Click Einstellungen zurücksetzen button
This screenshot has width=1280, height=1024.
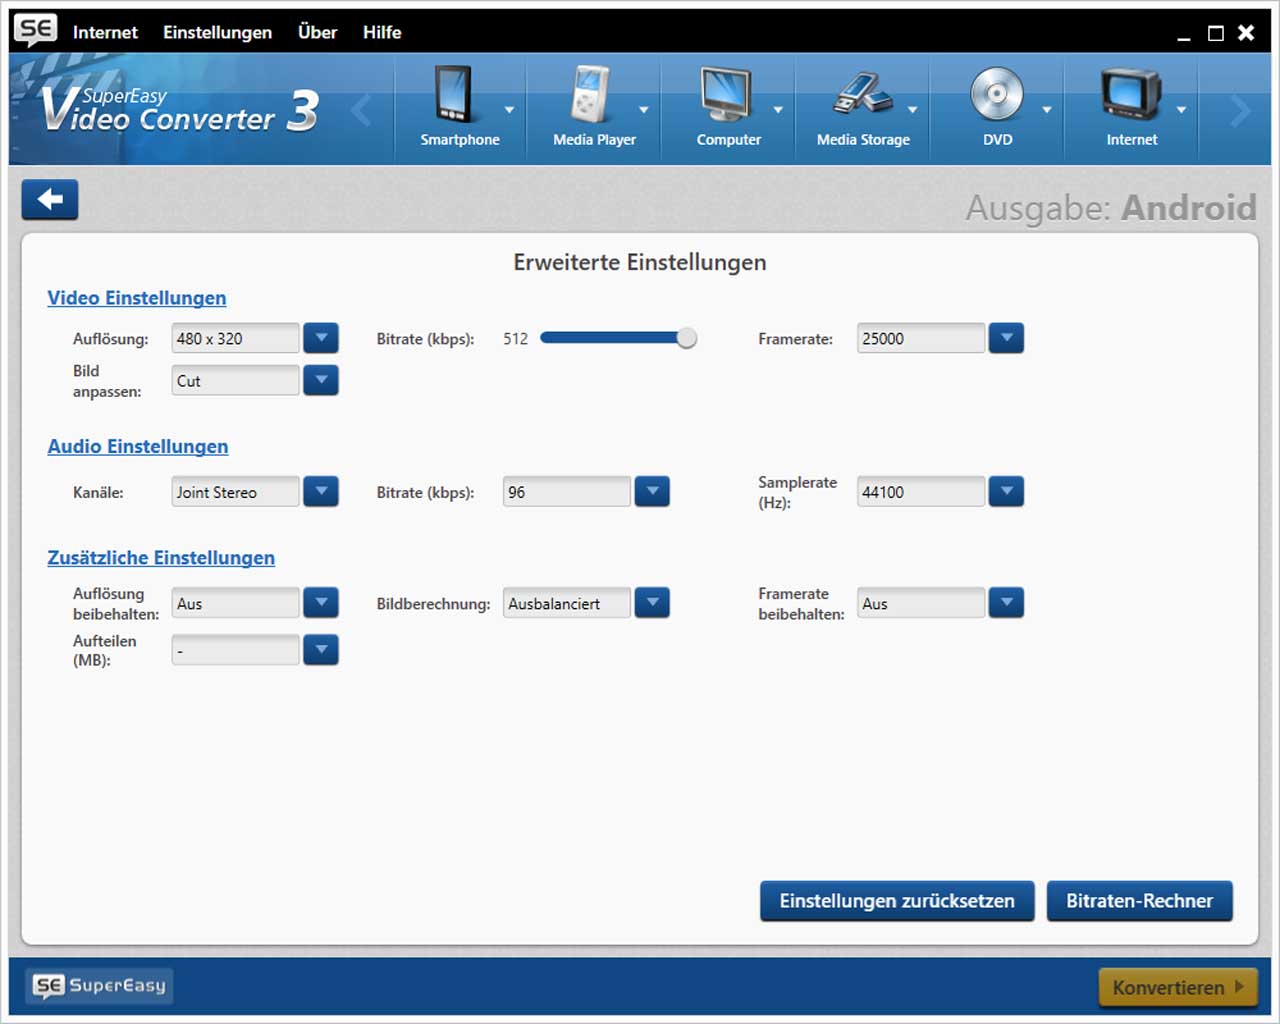point(897,901)
